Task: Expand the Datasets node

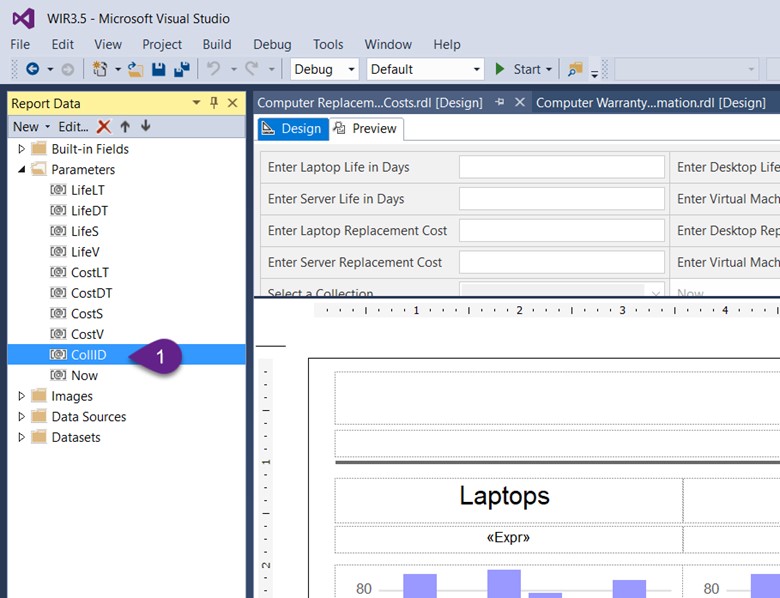Action: [21, 437]
